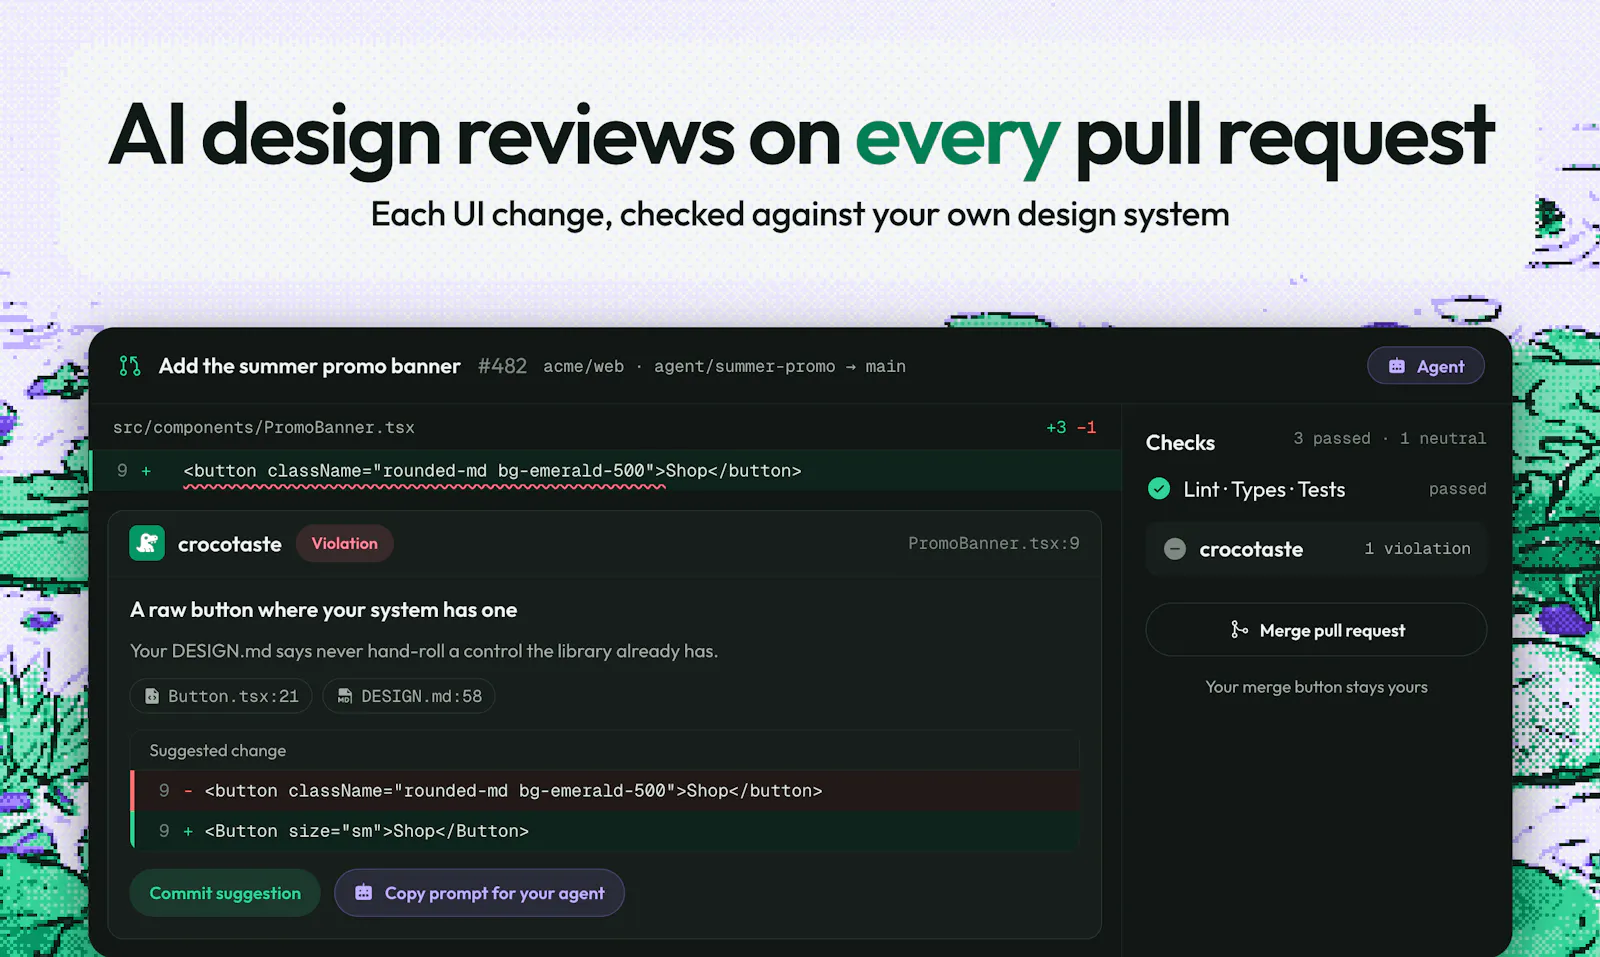Click the #482 pull request number

[502, 366]
